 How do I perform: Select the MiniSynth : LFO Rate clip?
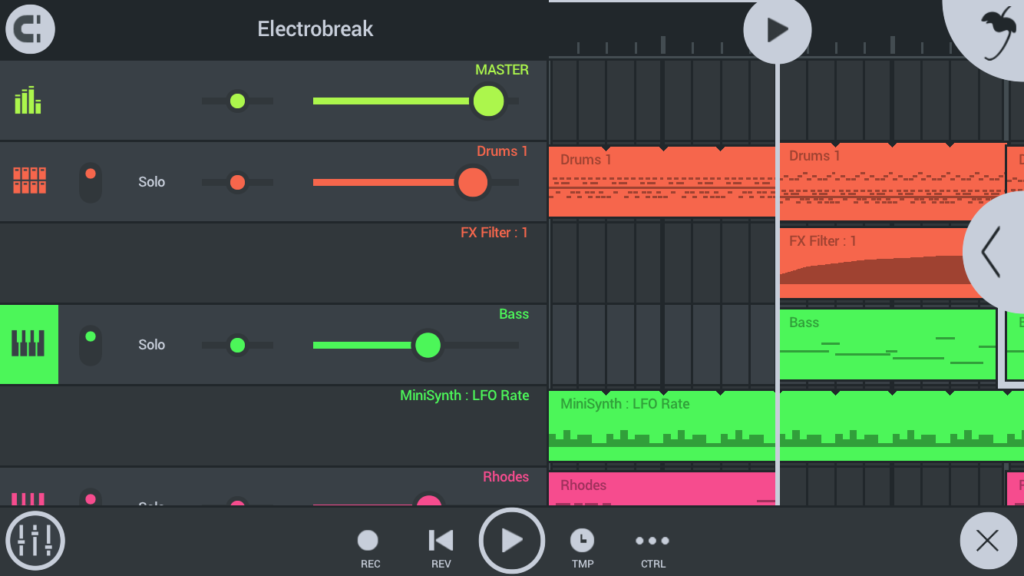click(786, 426)
